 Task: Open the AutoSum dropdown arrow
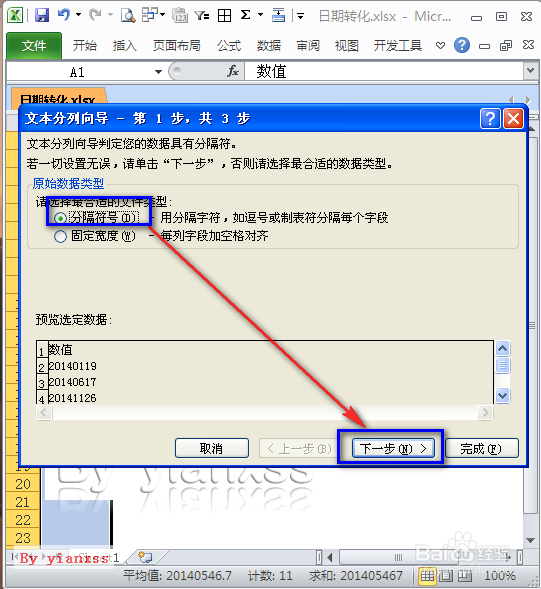pos(260,15)
